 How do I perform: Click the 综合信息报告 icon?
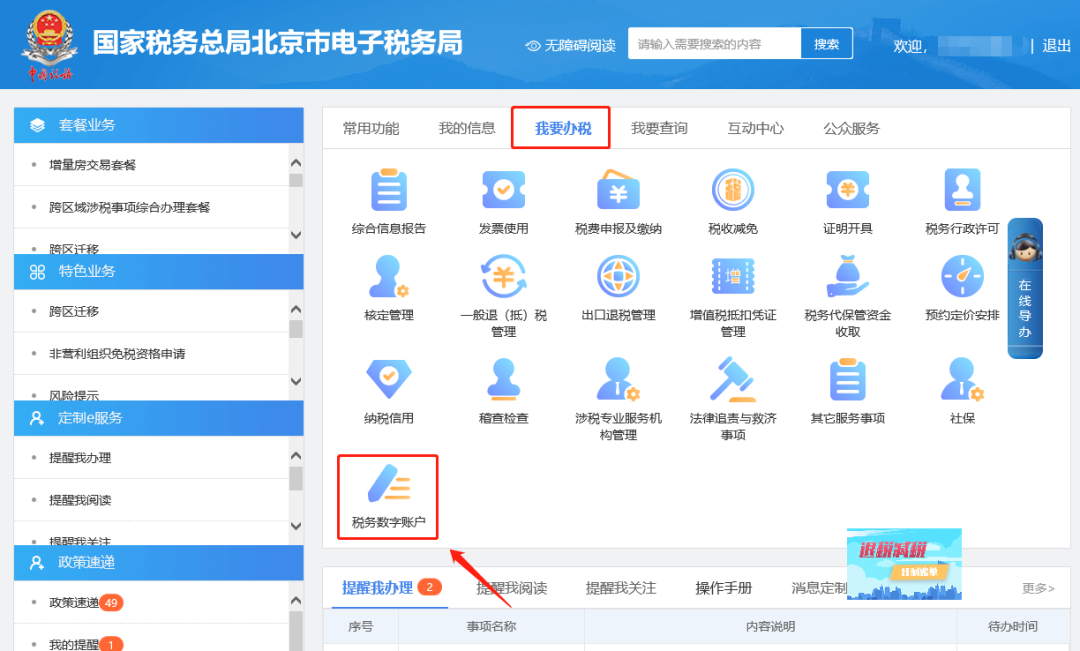point(388,190)
